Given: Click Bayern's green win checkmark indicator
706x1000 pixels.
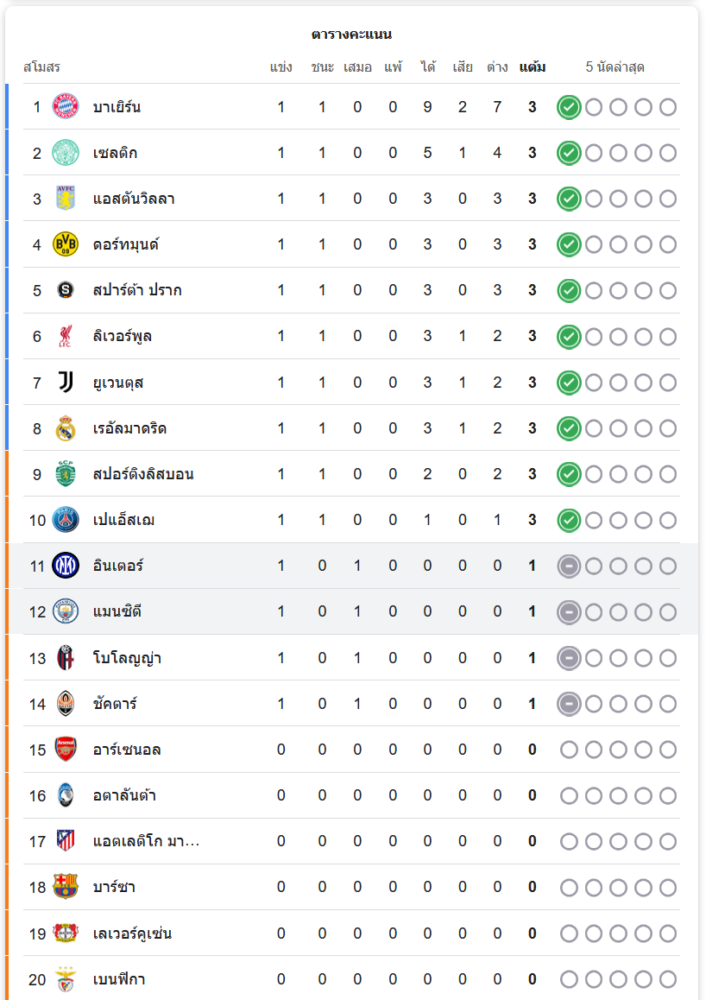Looking at the screenshot, I should point(569,107).
